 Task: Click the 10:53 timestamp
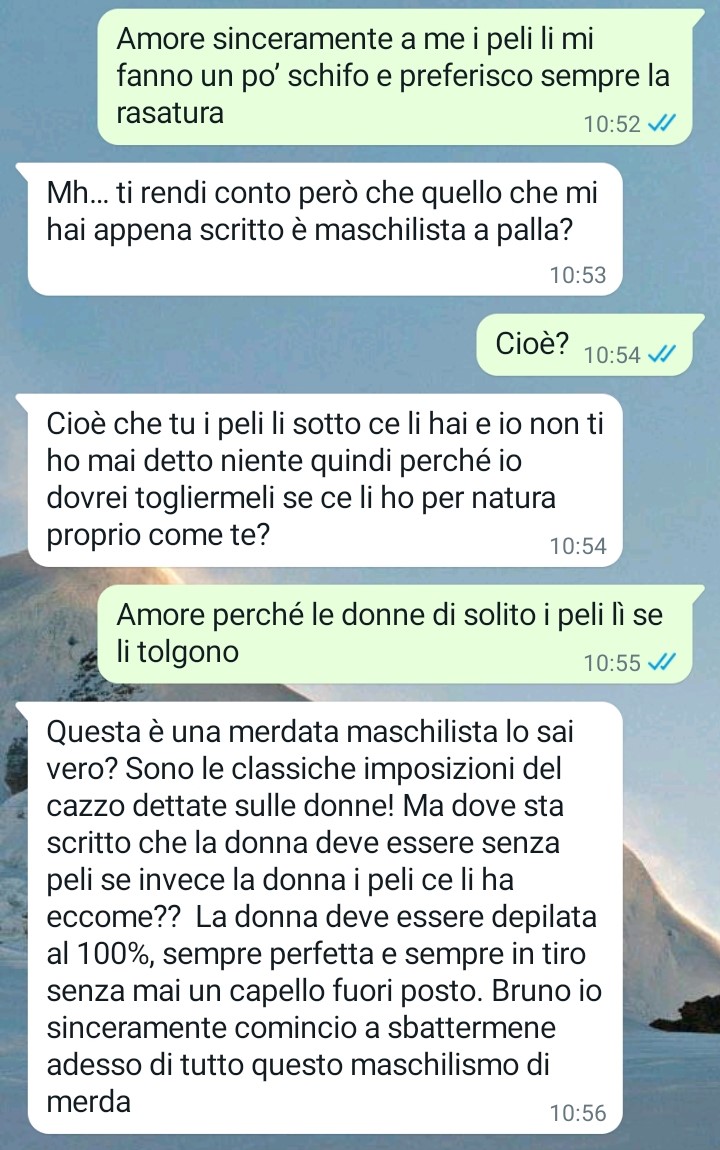578,275
